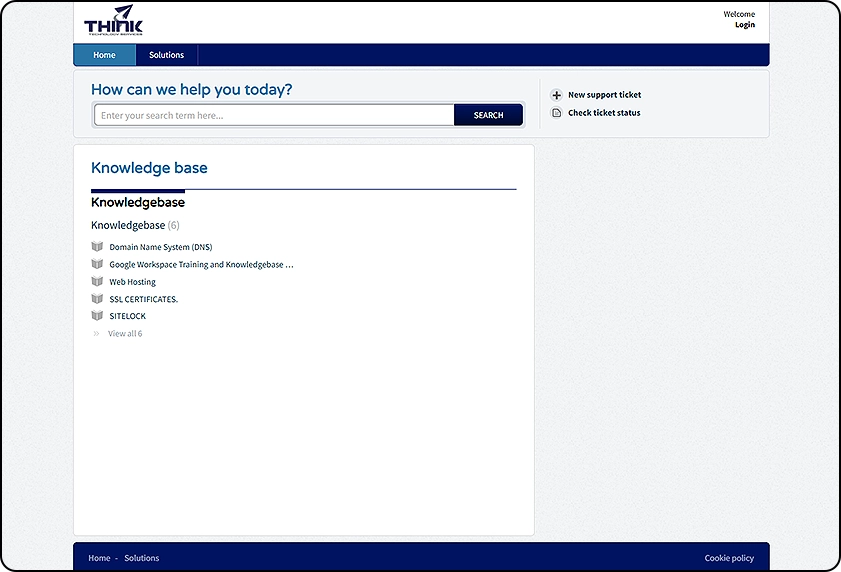The height and width of the screenshot is (572, 841).
Task: Open the Cookie policy footer link
Action: 729,558
